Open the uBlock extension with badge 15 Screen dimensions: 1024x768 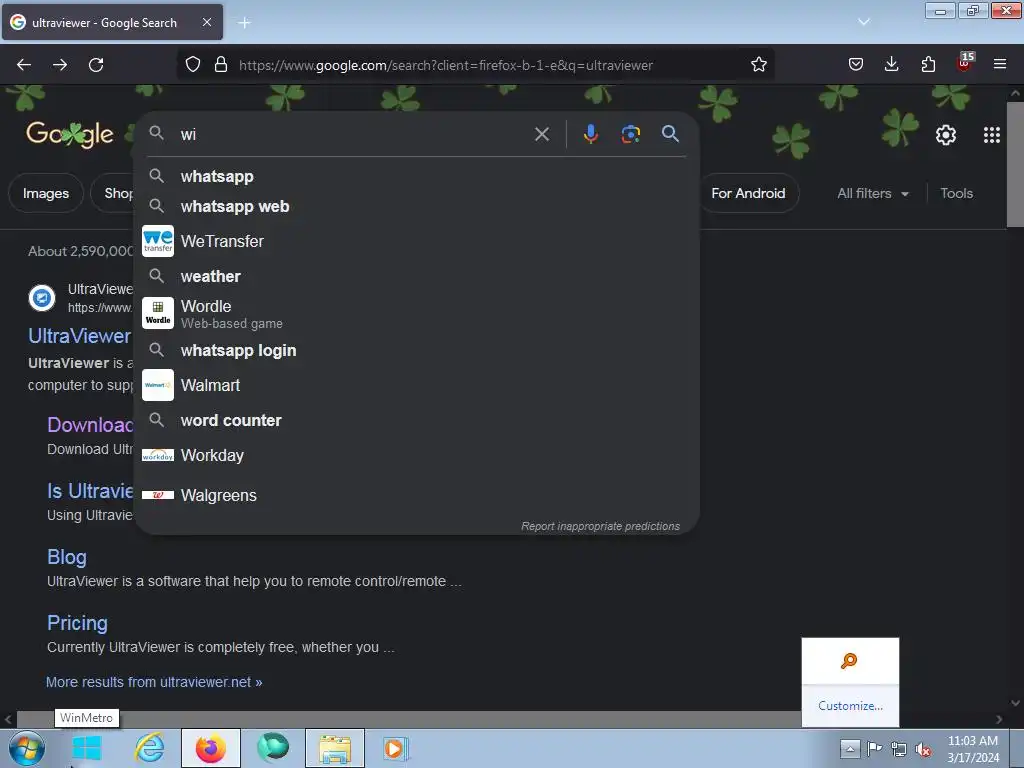click(965, 63)
